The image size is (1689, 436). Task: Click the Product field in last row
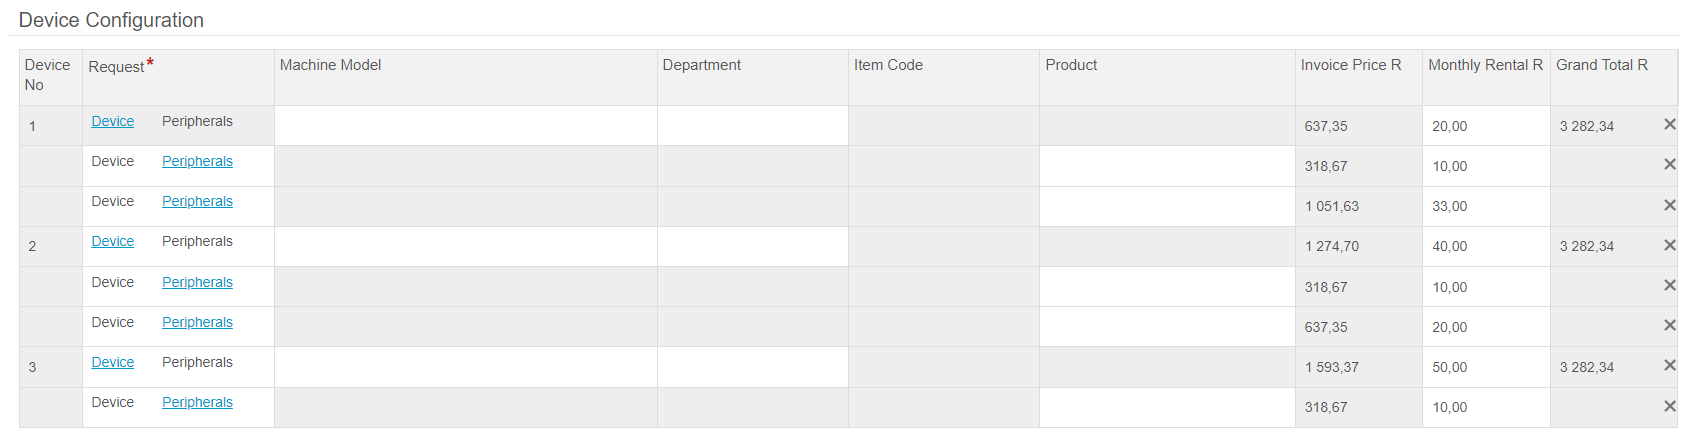click(1167, 407)
